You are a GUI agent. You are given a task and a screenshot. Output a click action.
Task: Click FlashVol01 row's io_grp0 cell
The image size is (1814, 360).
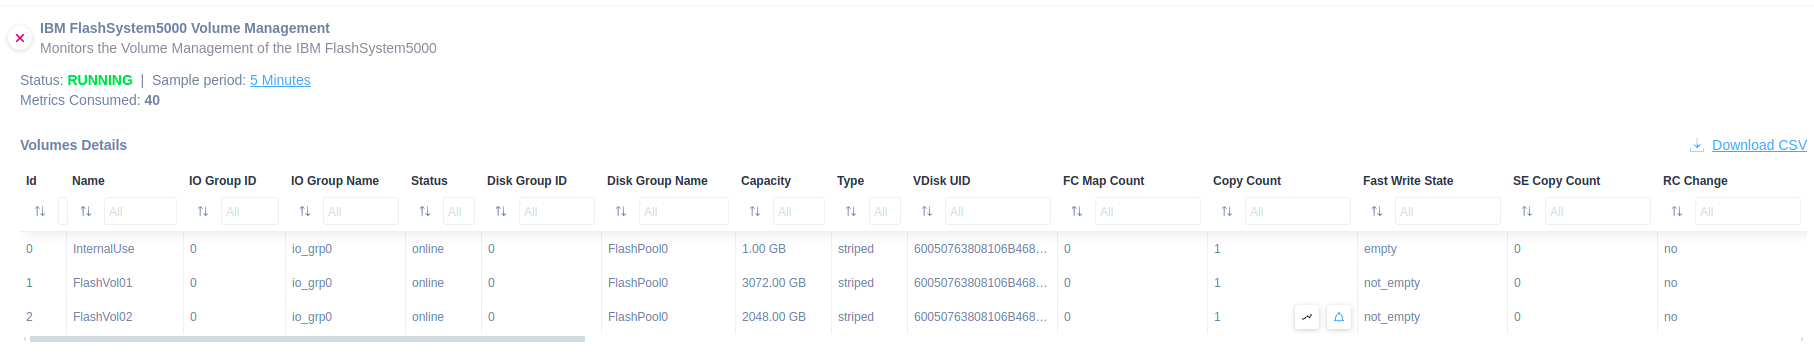pos(345,283)
